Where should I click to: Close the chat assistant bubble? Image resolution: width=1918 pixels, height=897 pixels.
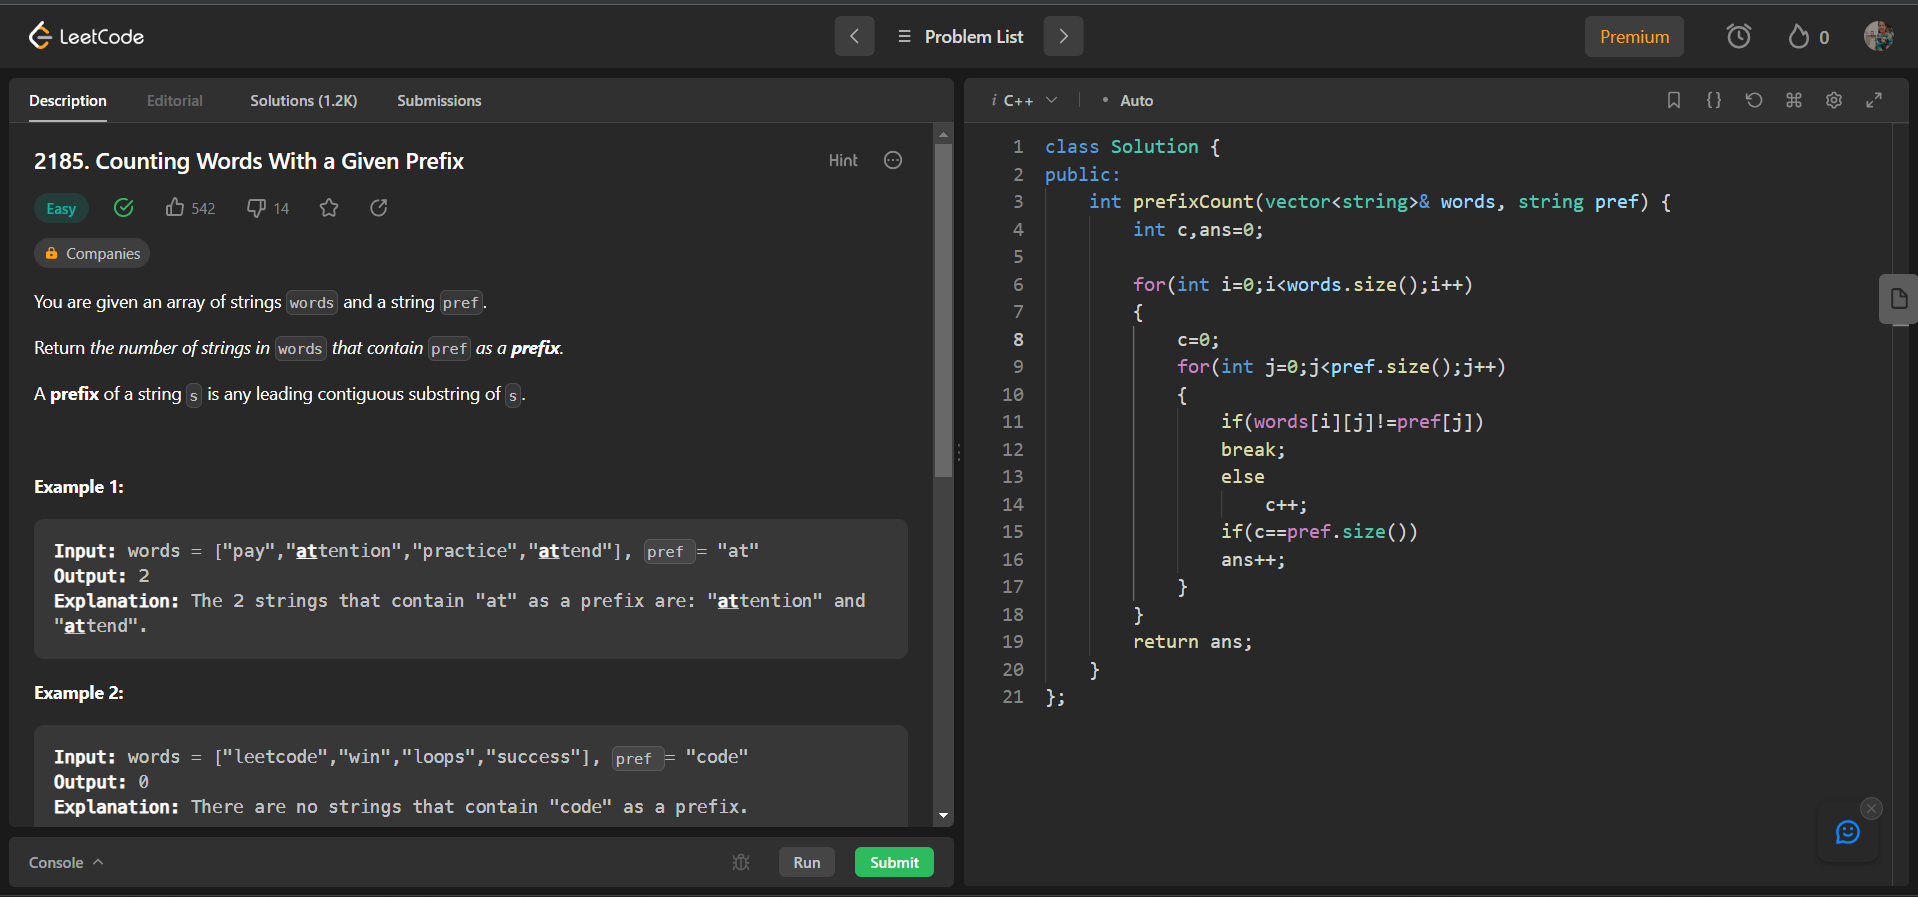tap(1872, 808)
